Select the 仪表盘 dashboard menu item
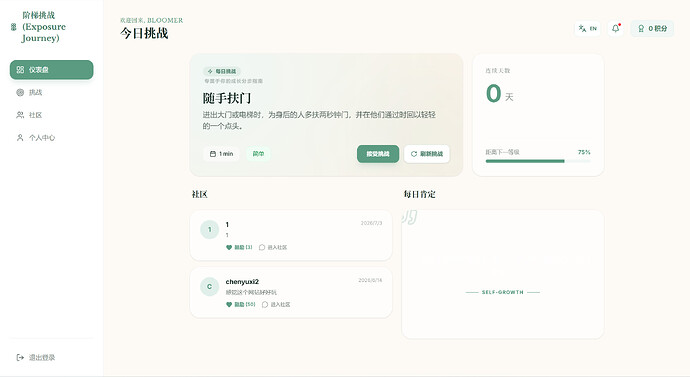Image resolution: width=690 pixels, height=377 pixels. pyautogui.click(x=51, y=70)
